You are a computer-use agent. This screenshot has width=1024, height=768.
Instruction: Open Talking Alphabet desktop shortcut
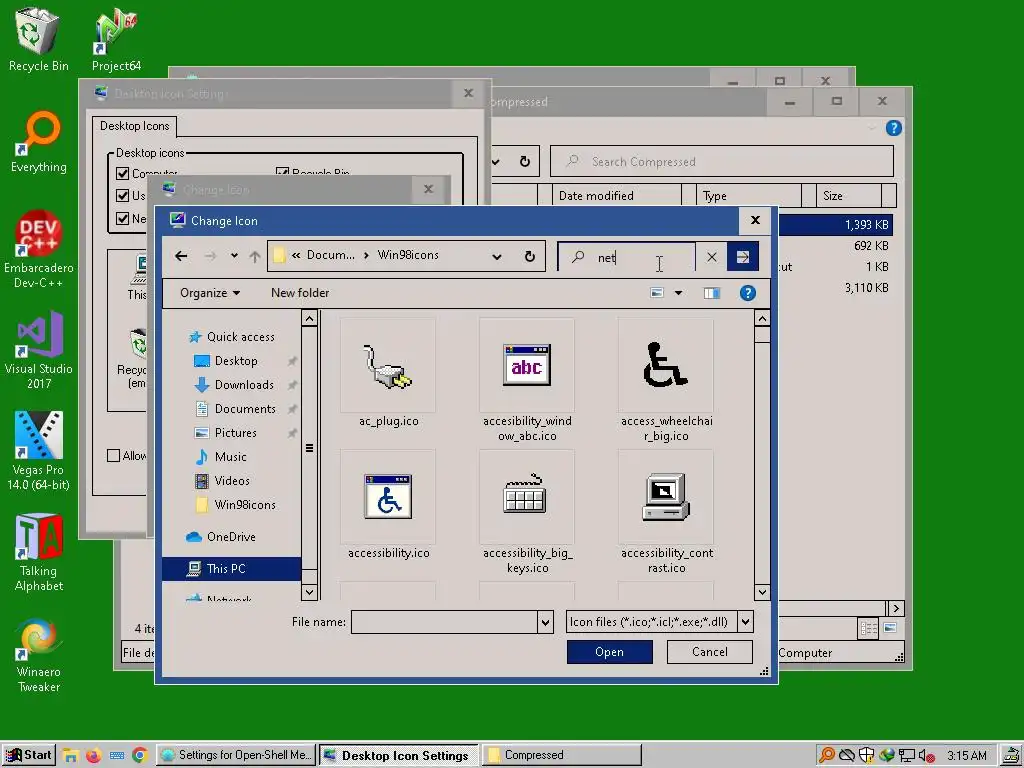(x=39, y=552)
